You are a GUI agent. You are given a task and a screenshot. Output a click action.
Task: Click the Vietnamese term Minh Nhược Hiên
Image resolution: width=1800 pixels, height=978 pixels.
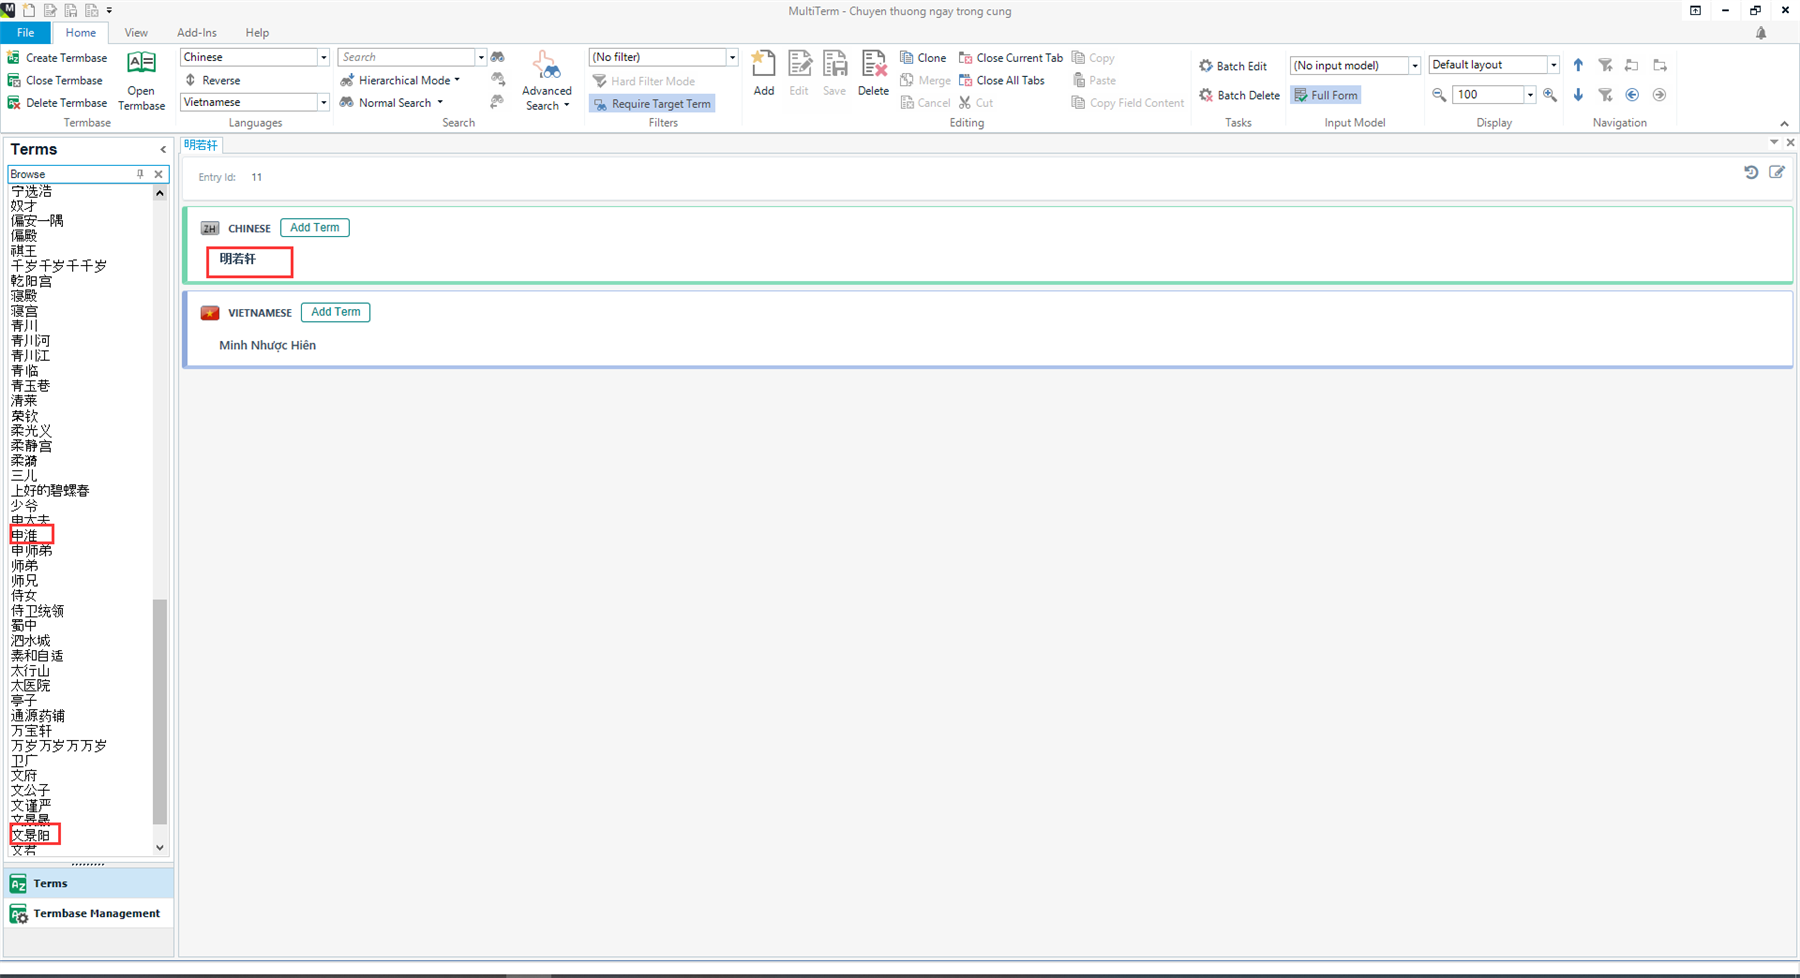[267, 345]
